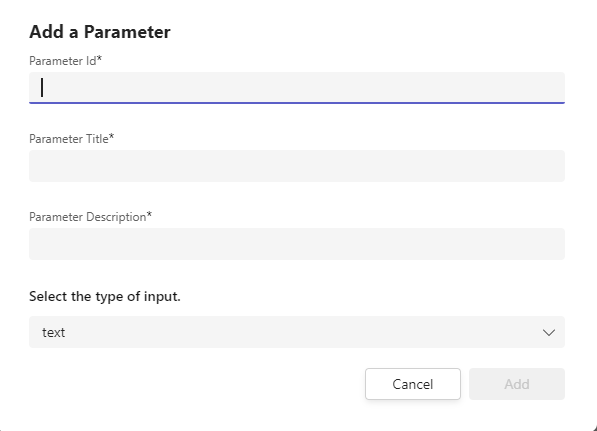Click the 'Select the type of input.' label
The height and width of the screenshot is (431, 597).
105,296
